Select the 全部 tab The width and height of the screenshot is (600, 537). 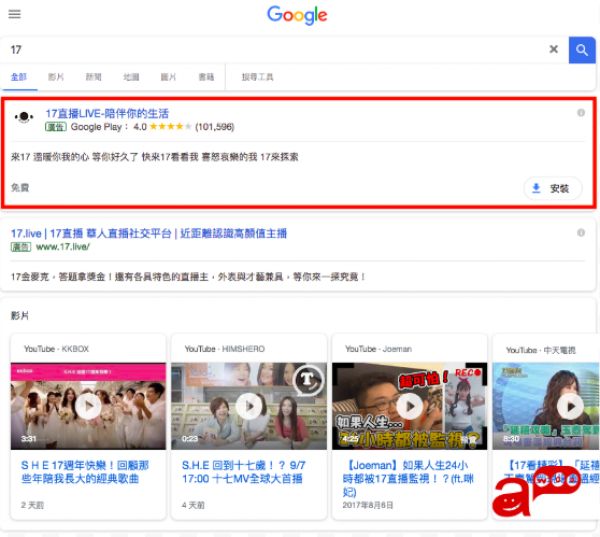click(18, 77)
